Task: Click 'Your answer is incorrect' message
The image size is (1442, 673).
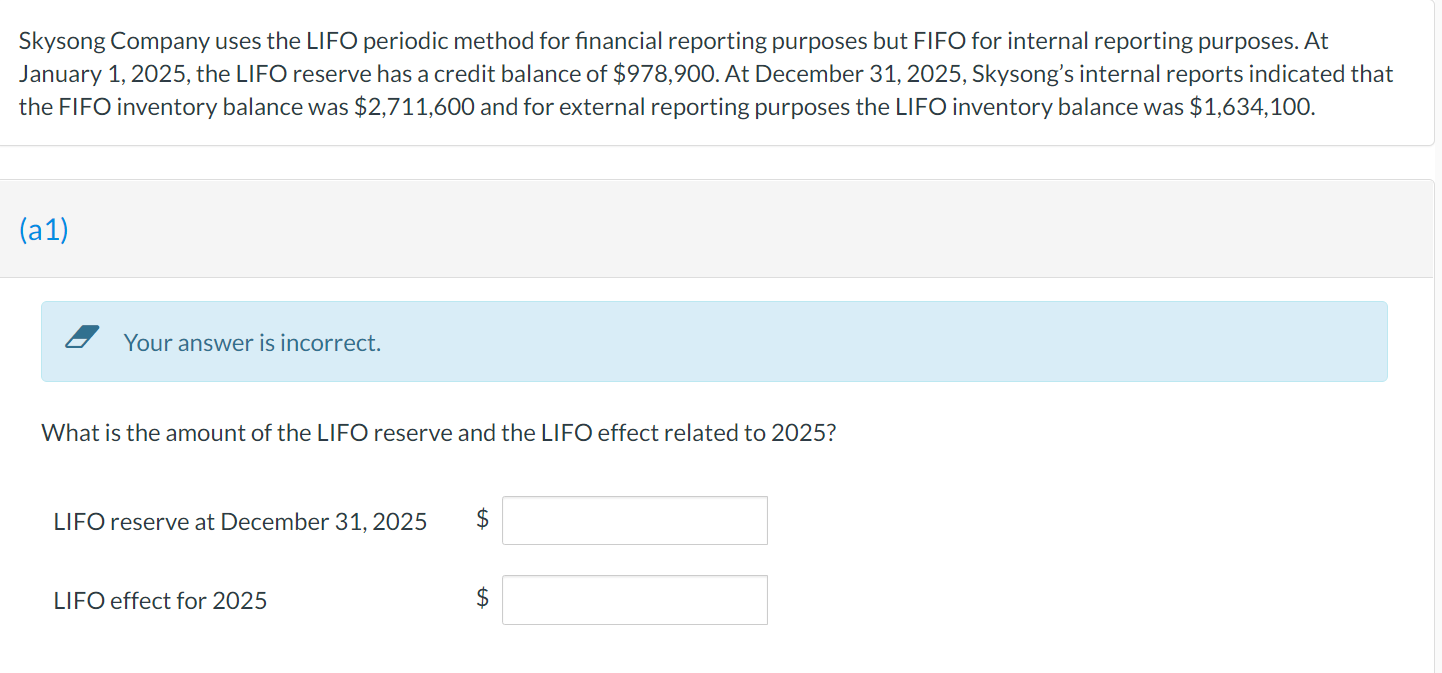Action: (251, 342)
